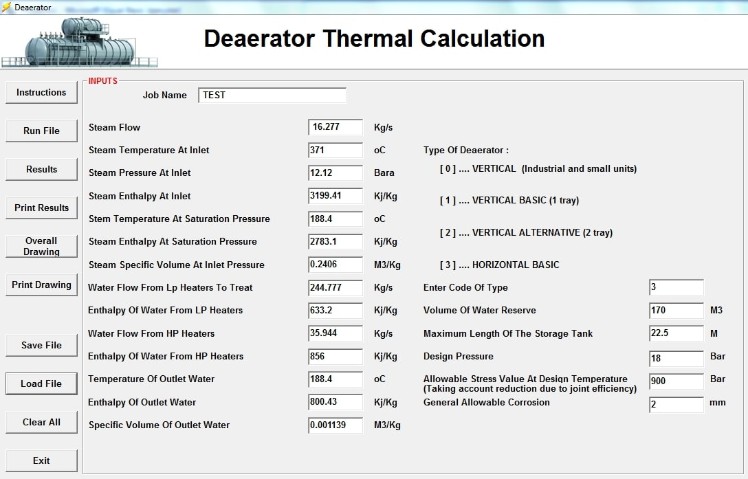Click Temperature Of Outlet Water field

point(335,379)
